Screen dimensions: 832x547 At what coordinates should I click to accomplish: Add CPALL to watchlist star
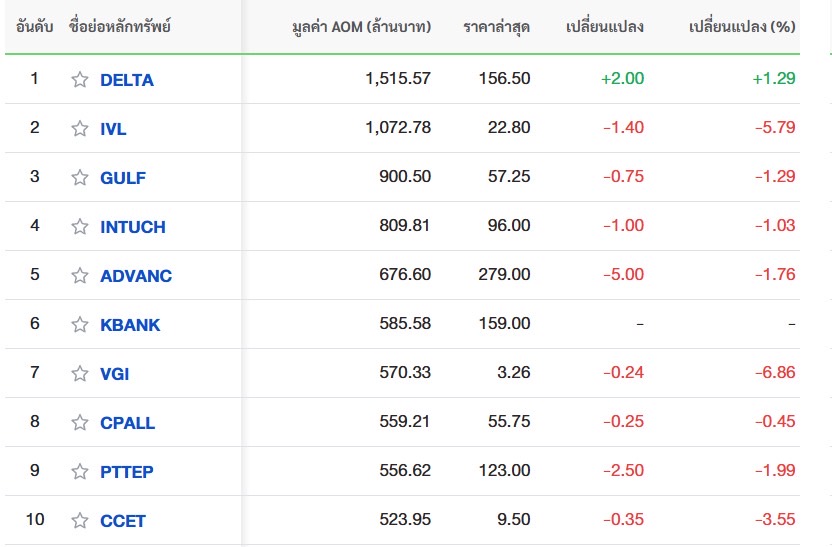80,422
